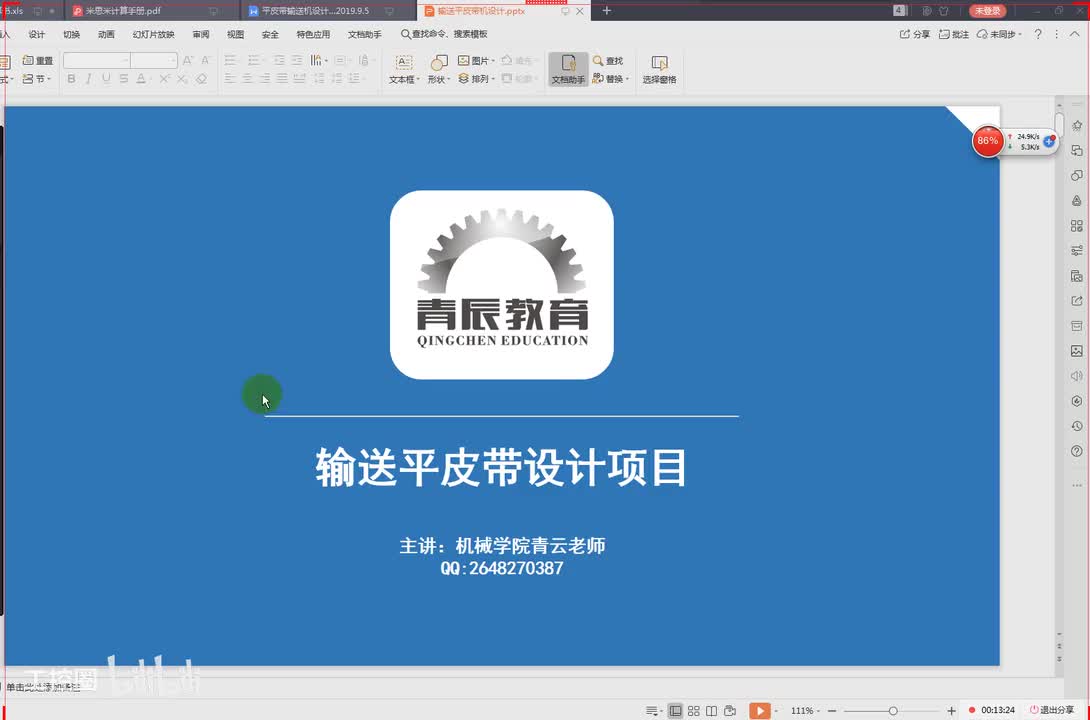Open the 排列 arrange tool
Viewport: 1090px width, 720px height.
point(475,79)
